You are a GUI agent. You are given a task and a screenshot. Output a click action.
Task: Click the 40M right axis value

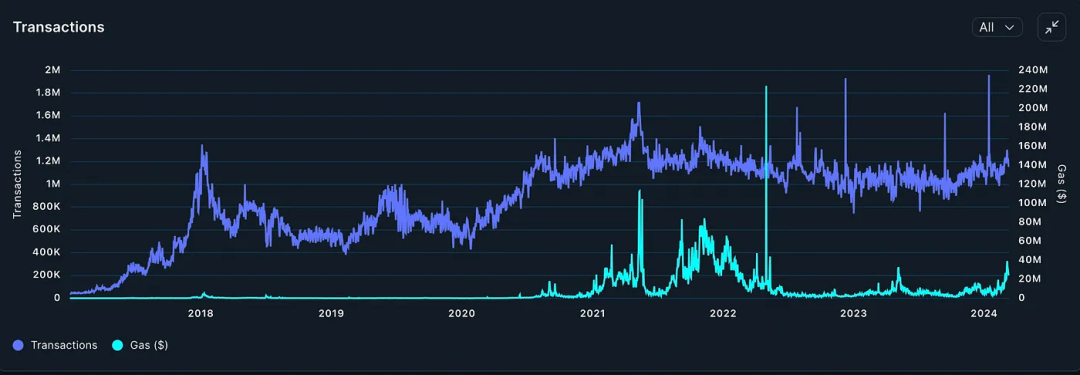(x=1030, y=260)
